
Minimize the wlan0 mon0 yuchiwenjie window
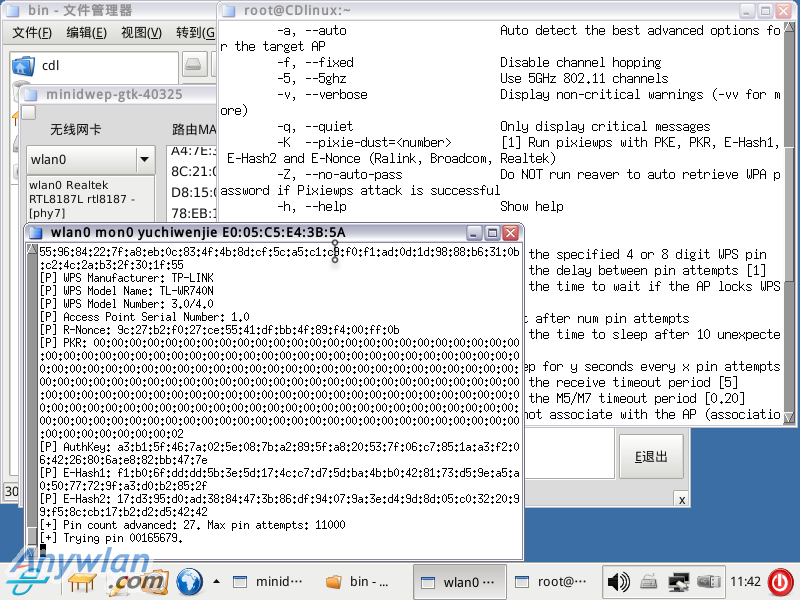[474, 233]
